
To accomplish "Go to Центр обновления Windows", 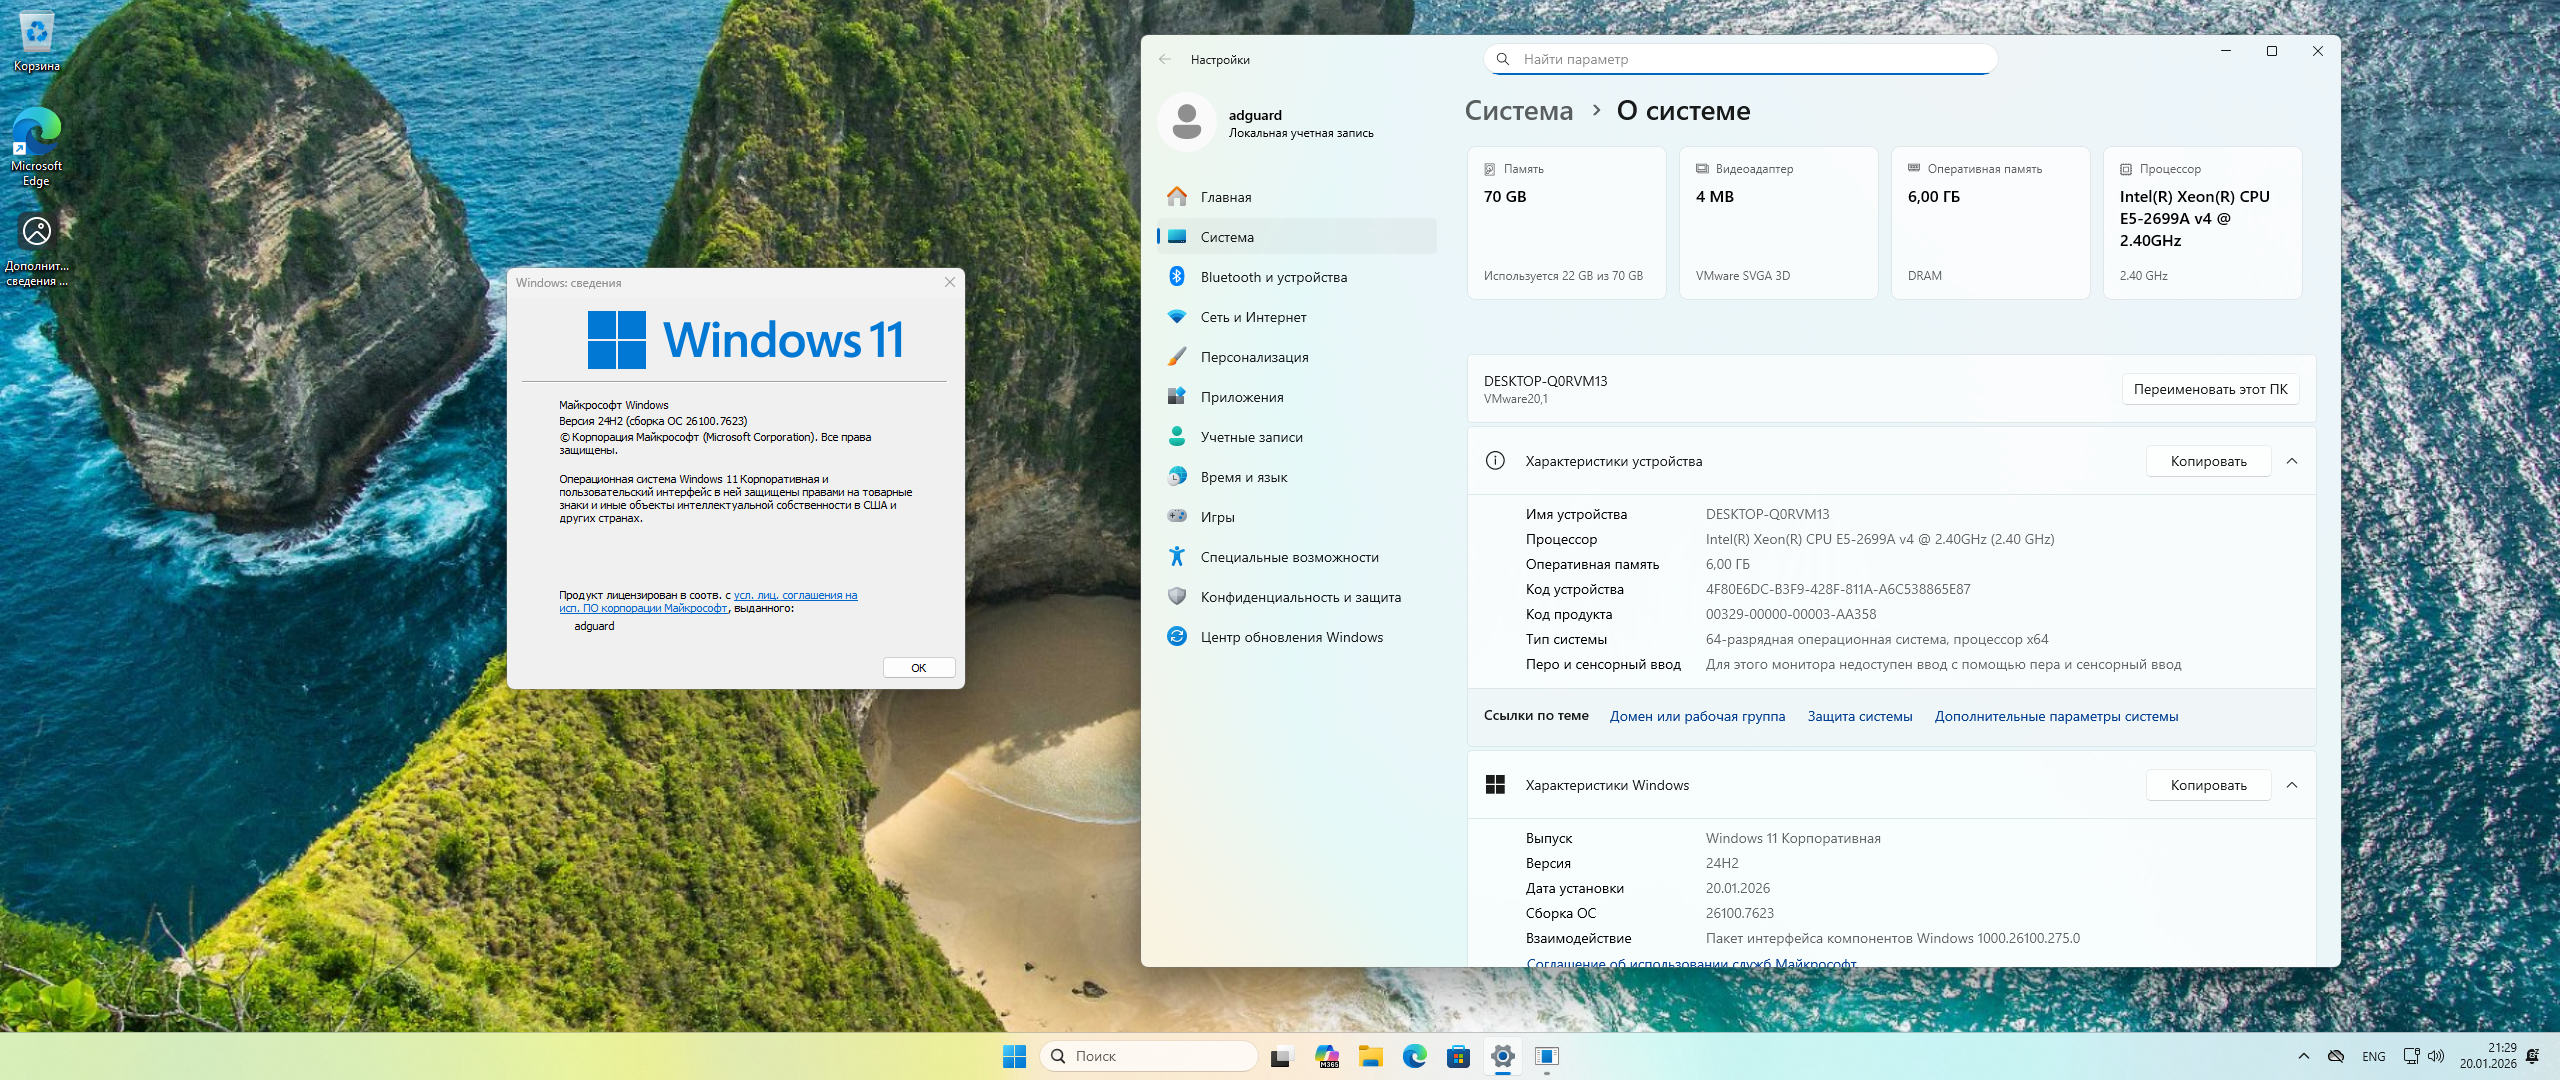I will point(1291,637).
